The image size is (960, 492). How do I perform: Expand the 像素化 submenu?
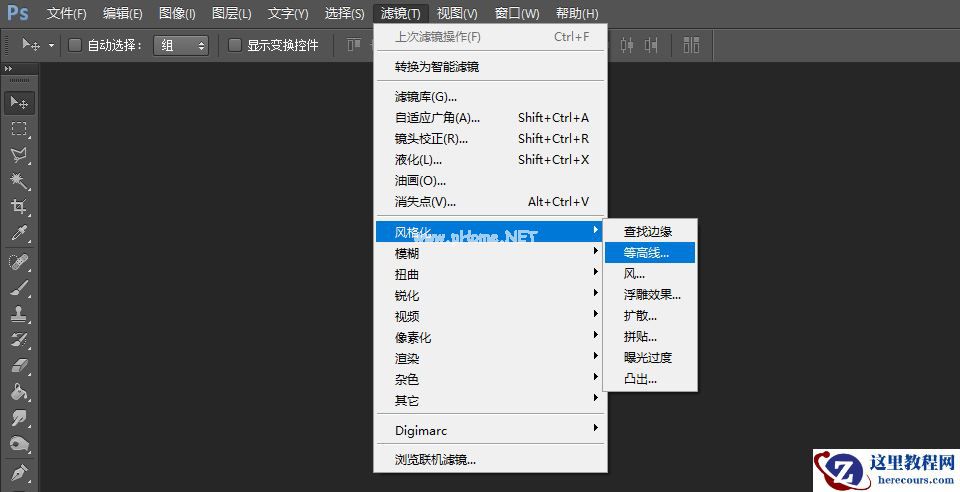(490, 337)
